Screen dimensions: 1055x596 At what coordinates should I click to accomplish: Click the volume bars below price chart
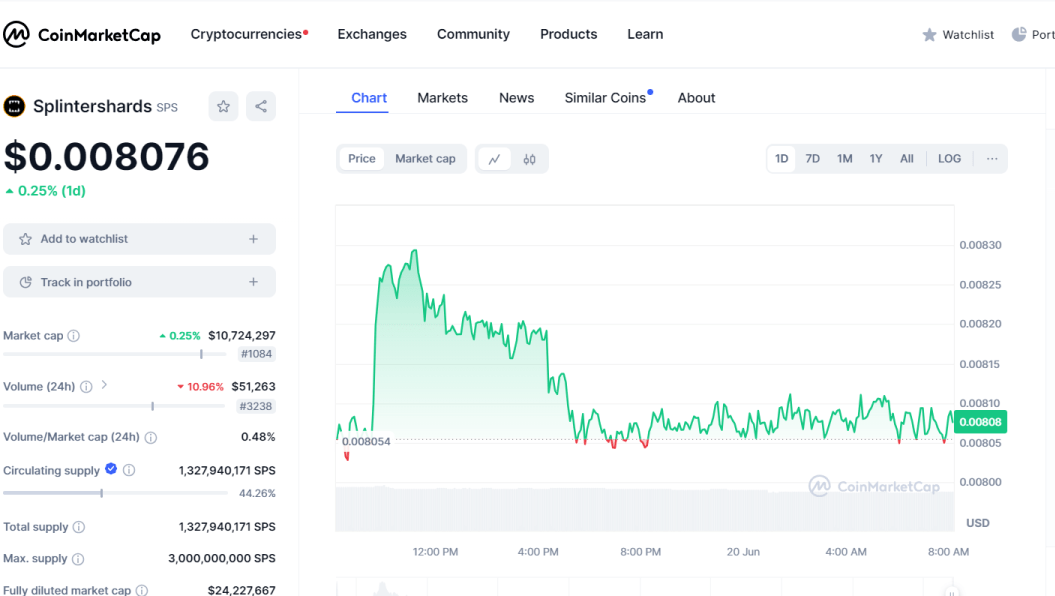coord(645,508)
